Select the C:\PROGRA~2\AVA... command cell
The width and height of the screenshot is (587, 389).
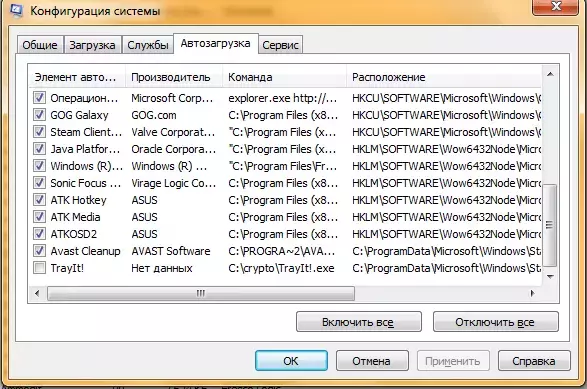(x=282, y=251)
